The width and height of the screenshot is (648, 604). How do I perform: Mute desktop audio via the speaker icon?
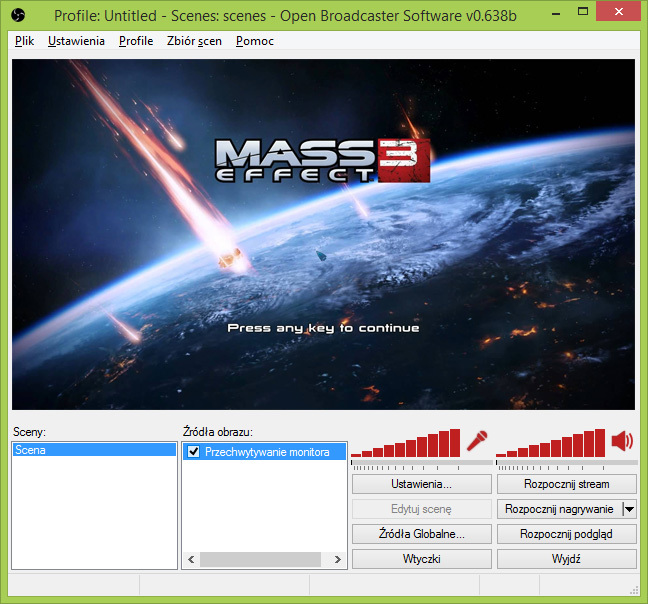pos(622,440)
